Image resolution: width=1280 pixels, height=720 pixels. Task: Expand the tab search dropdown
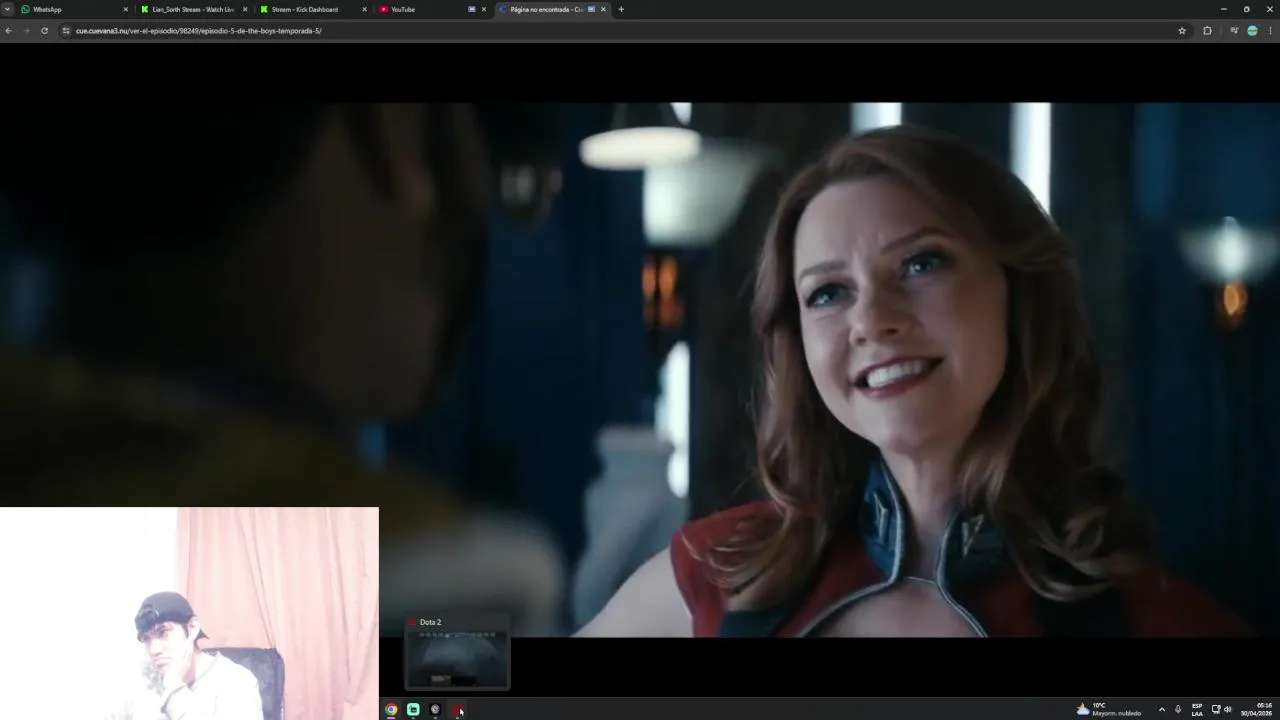7,9
